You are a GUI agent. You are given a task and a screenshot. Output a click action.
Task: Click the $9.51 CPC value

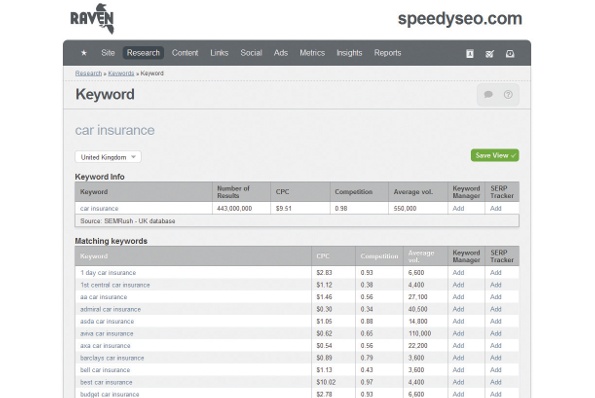pyautogui.click(x=284, y=208)
